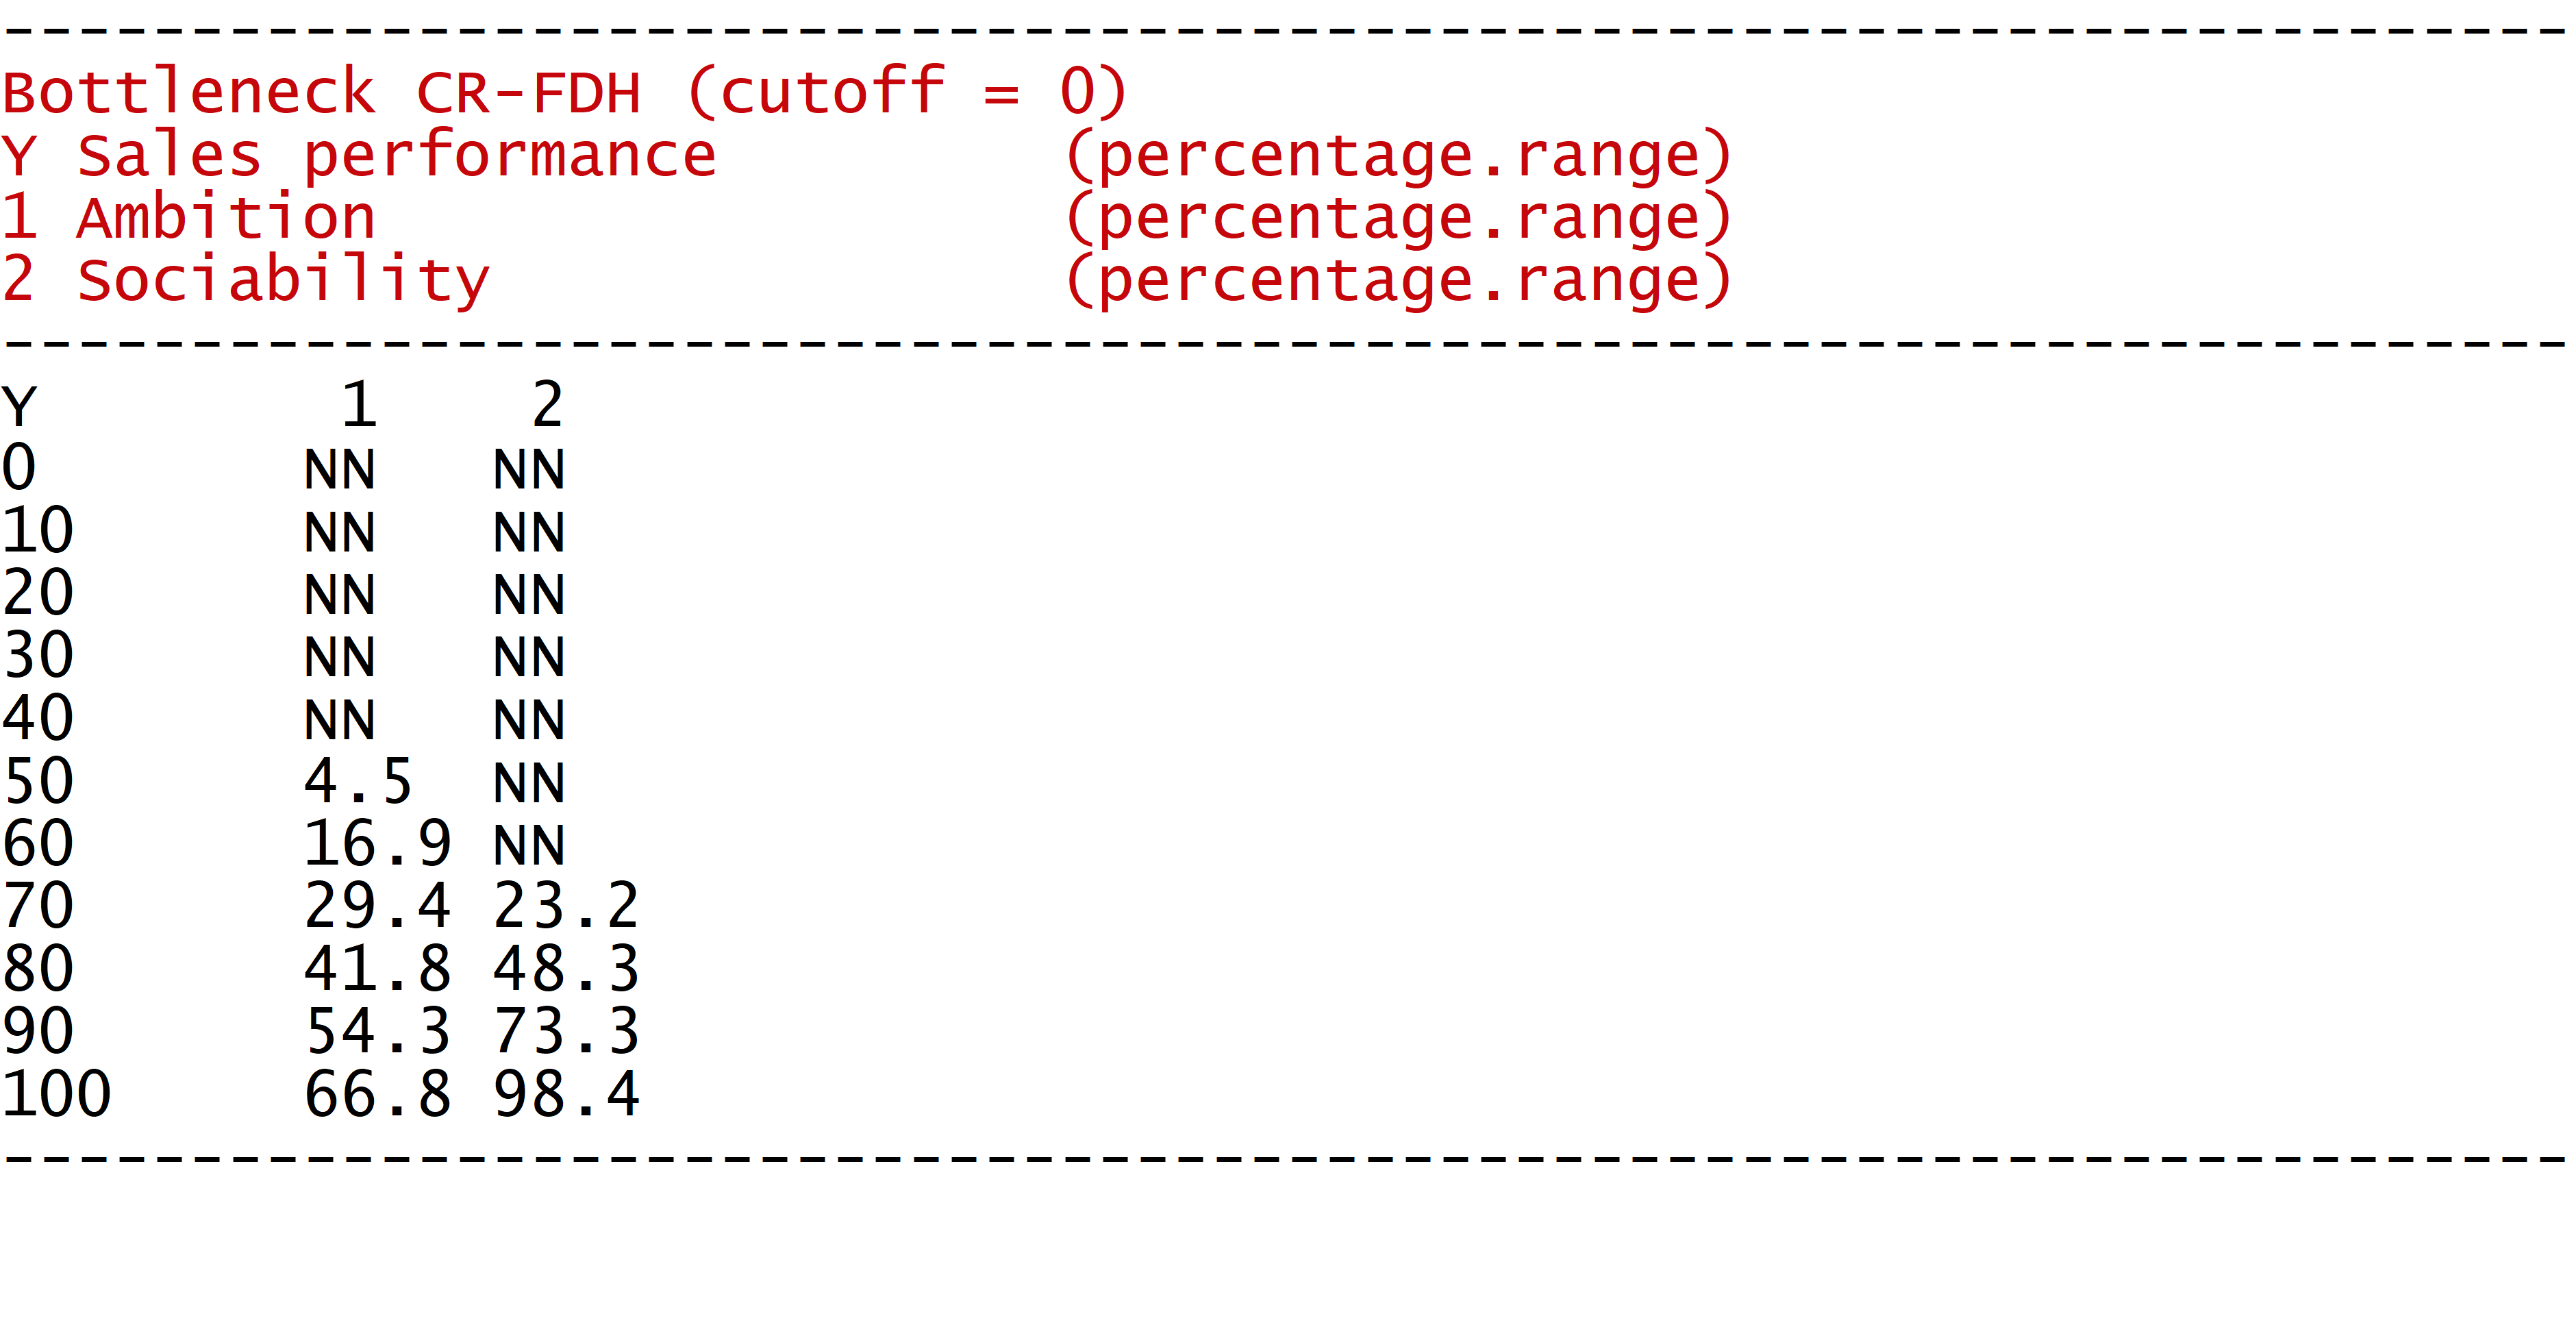Select the Sociability value 48.3
This screenshot has height=1338, width=2576.
tap(566, 968)
